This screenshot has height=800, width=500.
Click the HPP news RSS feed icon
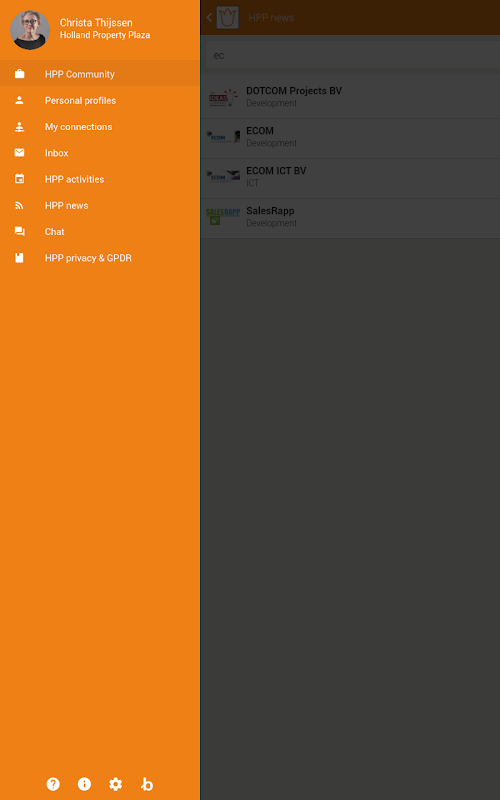[19, 205]
